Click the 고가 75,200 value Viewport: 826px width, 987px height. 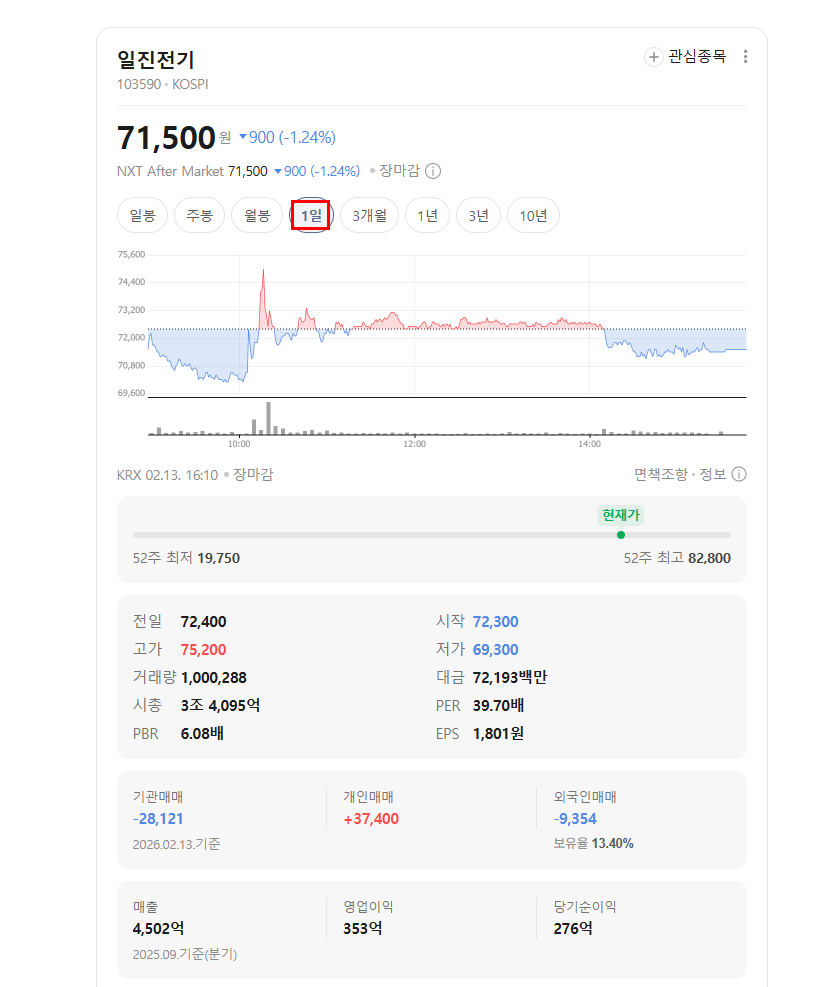(x=203, y=650)
